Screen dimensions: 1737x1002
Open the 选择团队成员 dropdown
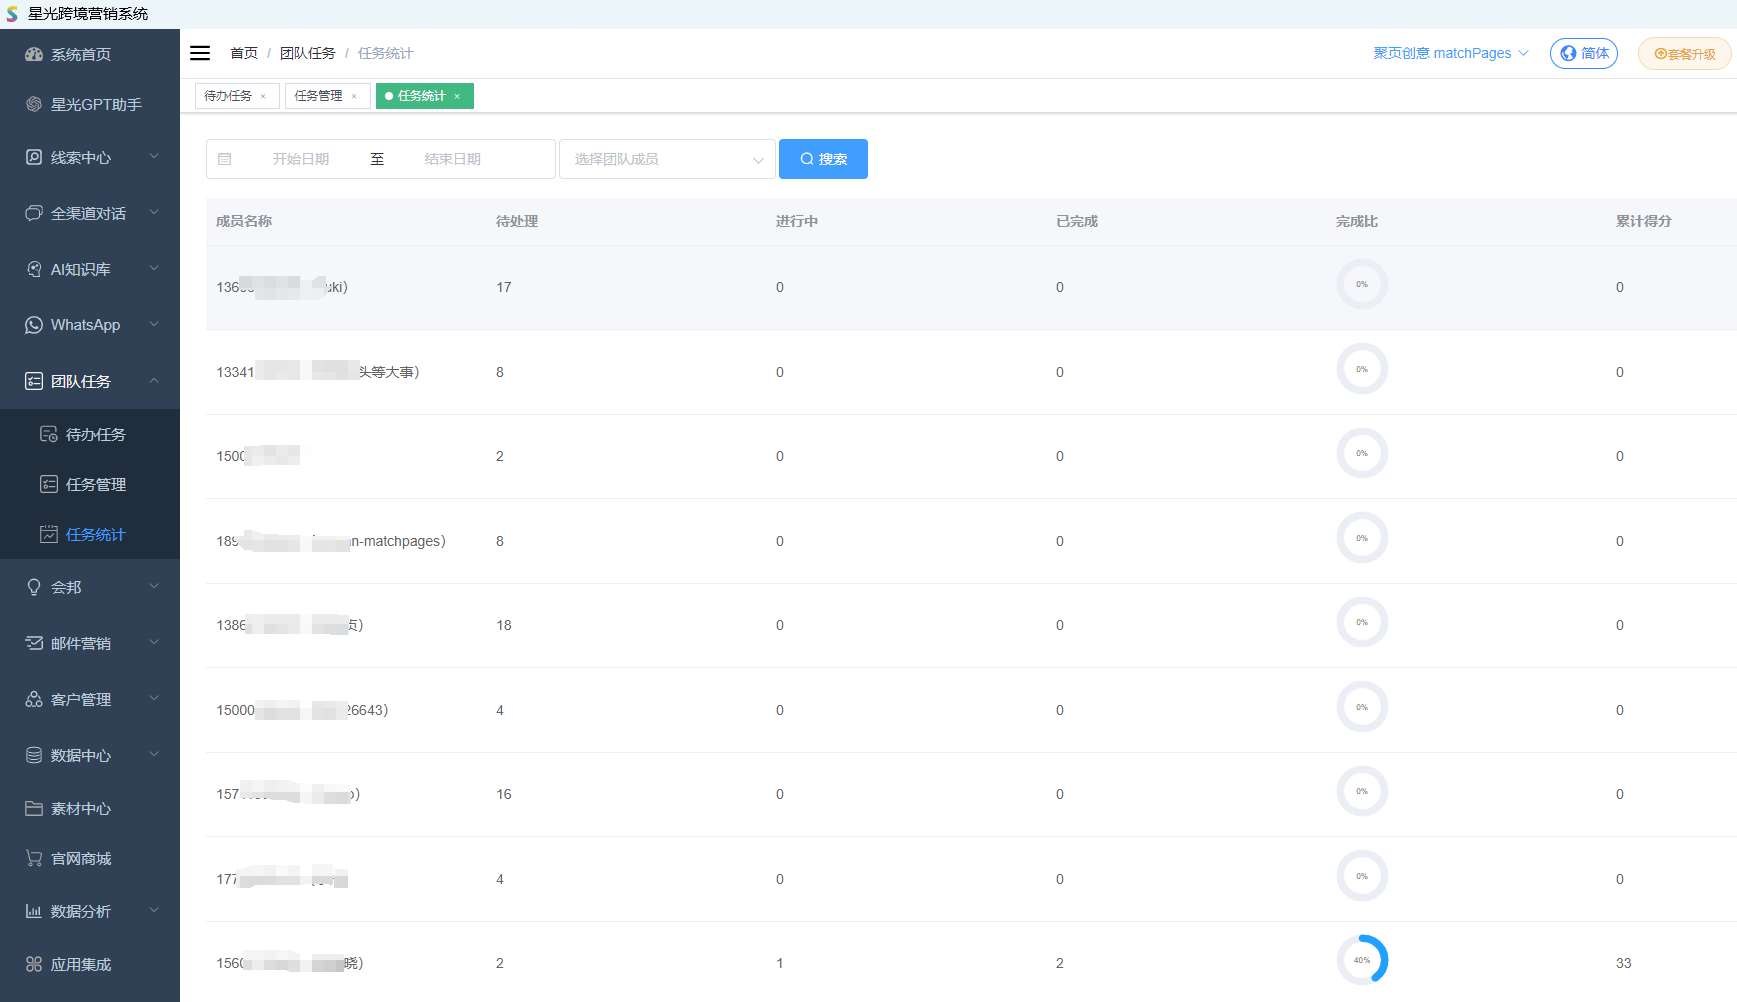coord(667,159)
